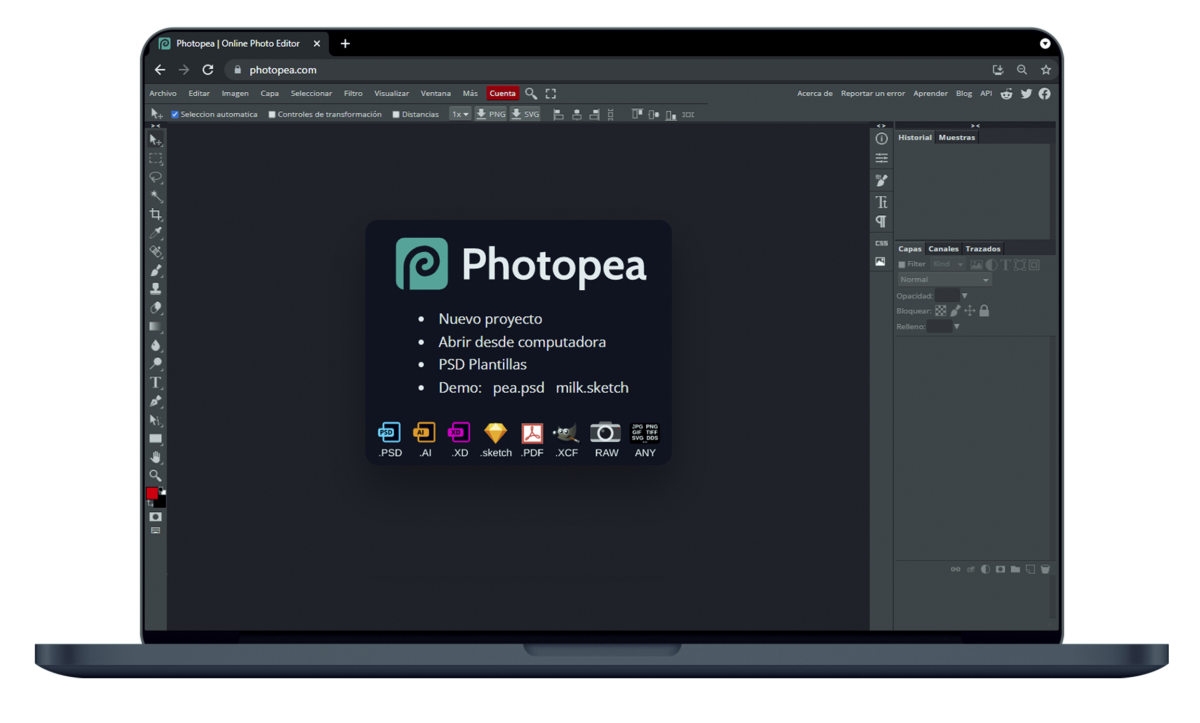Select the Eraser tool

(155, 307)
